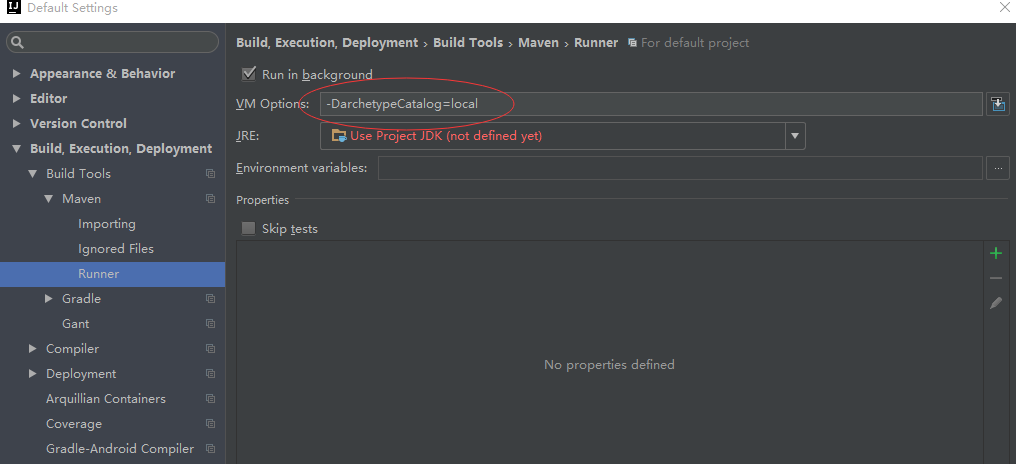Screen dimensions: 1016x464
Task: Click the project-level icon beside Gant
Action: click(x=210, y=324)
